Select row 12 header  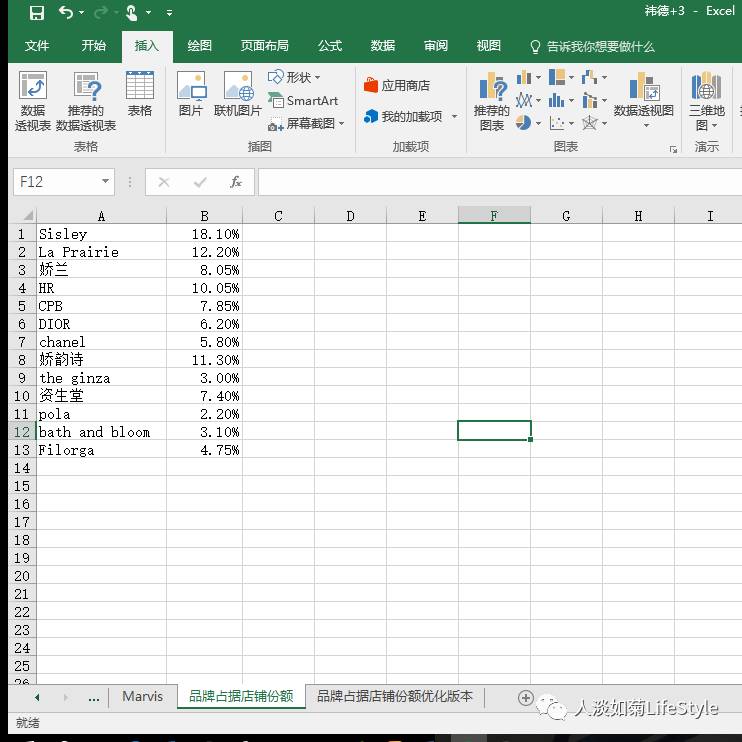tap(22, 432)
